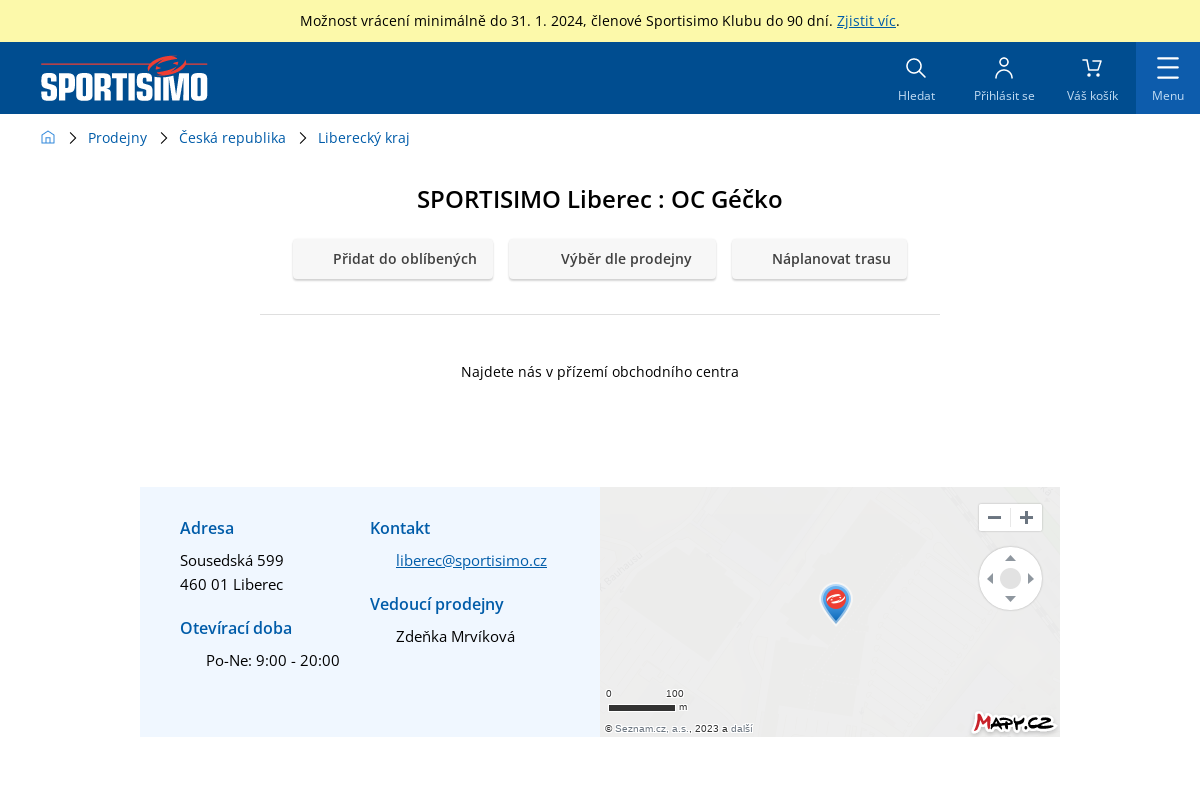Pan the map left with arrow
1200x800 pixels.
click(x=989, y=579)
